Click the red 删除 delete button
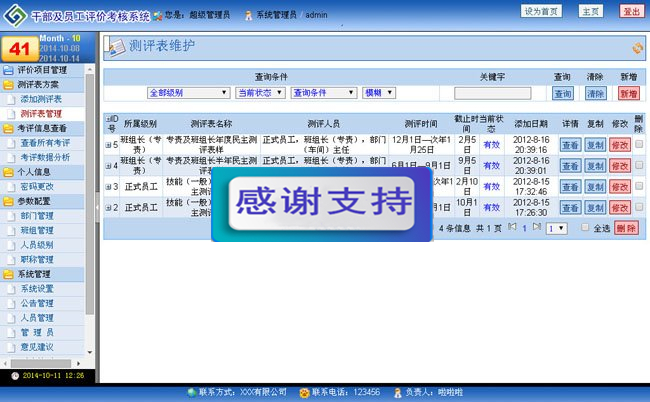The width and height of the screenshot is (650, 402). pos(626,228)
